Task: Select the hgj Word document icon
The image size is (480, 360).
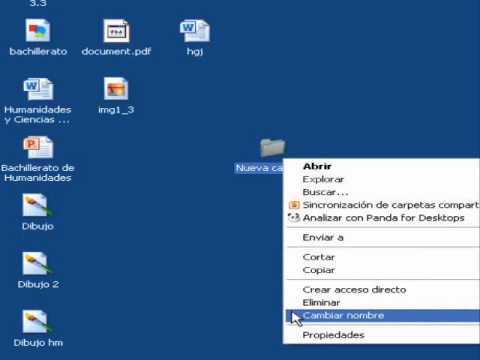Action: (195, 31)
